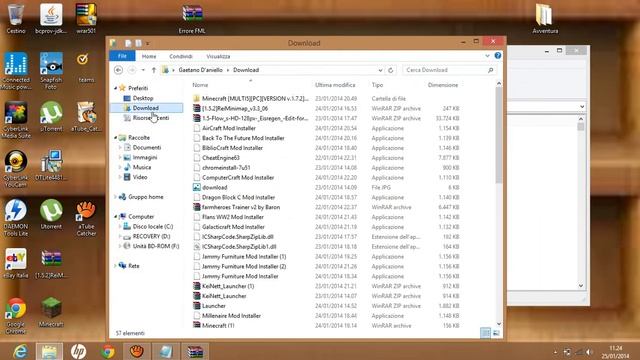Open the Condividi ribbon tab
The height and width of the screenshot is (360, 640).
[180, 56]
